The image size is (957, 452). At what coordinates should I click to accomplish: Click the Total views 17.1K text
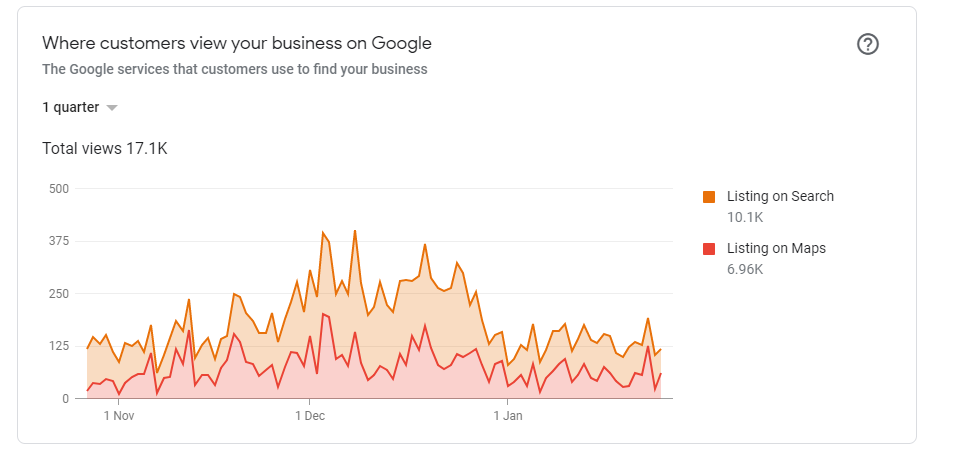[104, 148]
